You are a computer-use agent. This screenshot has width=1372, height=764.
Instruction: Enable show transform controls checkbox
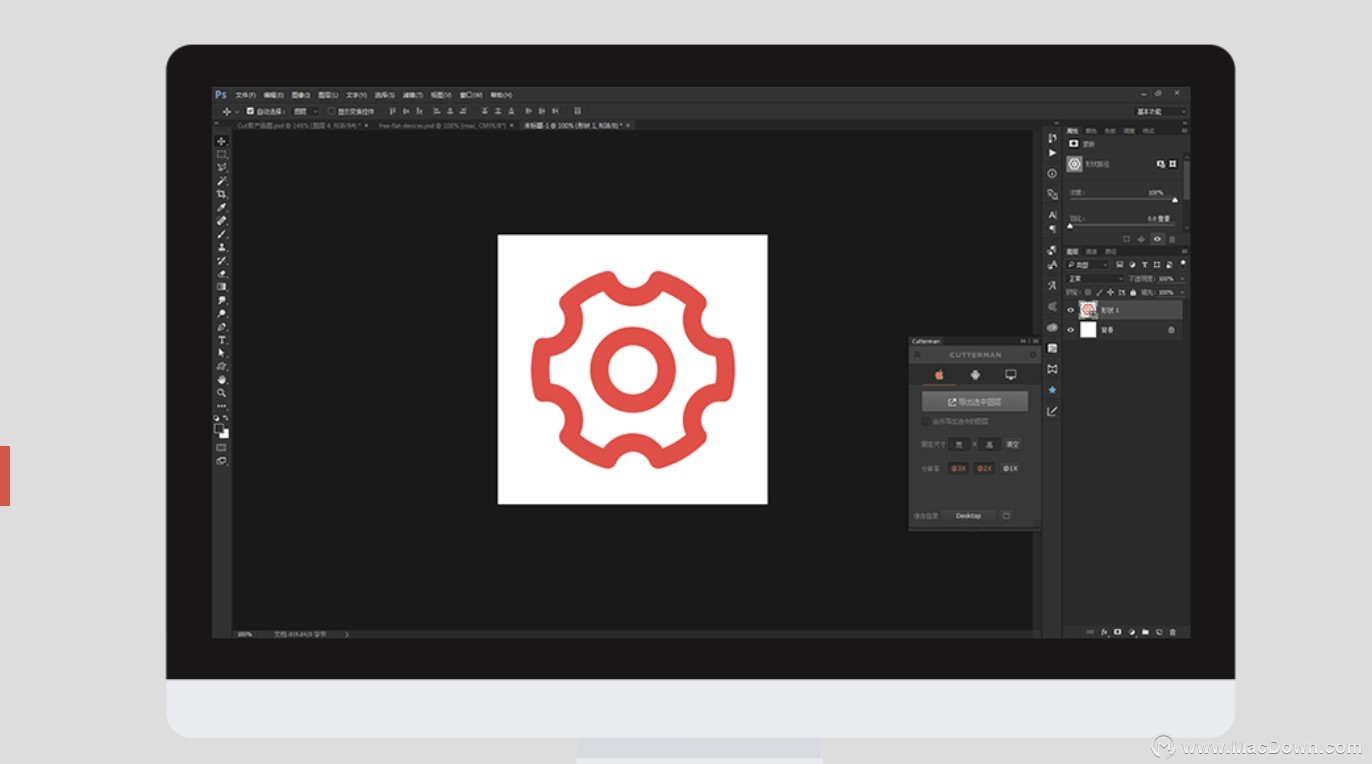332,111
